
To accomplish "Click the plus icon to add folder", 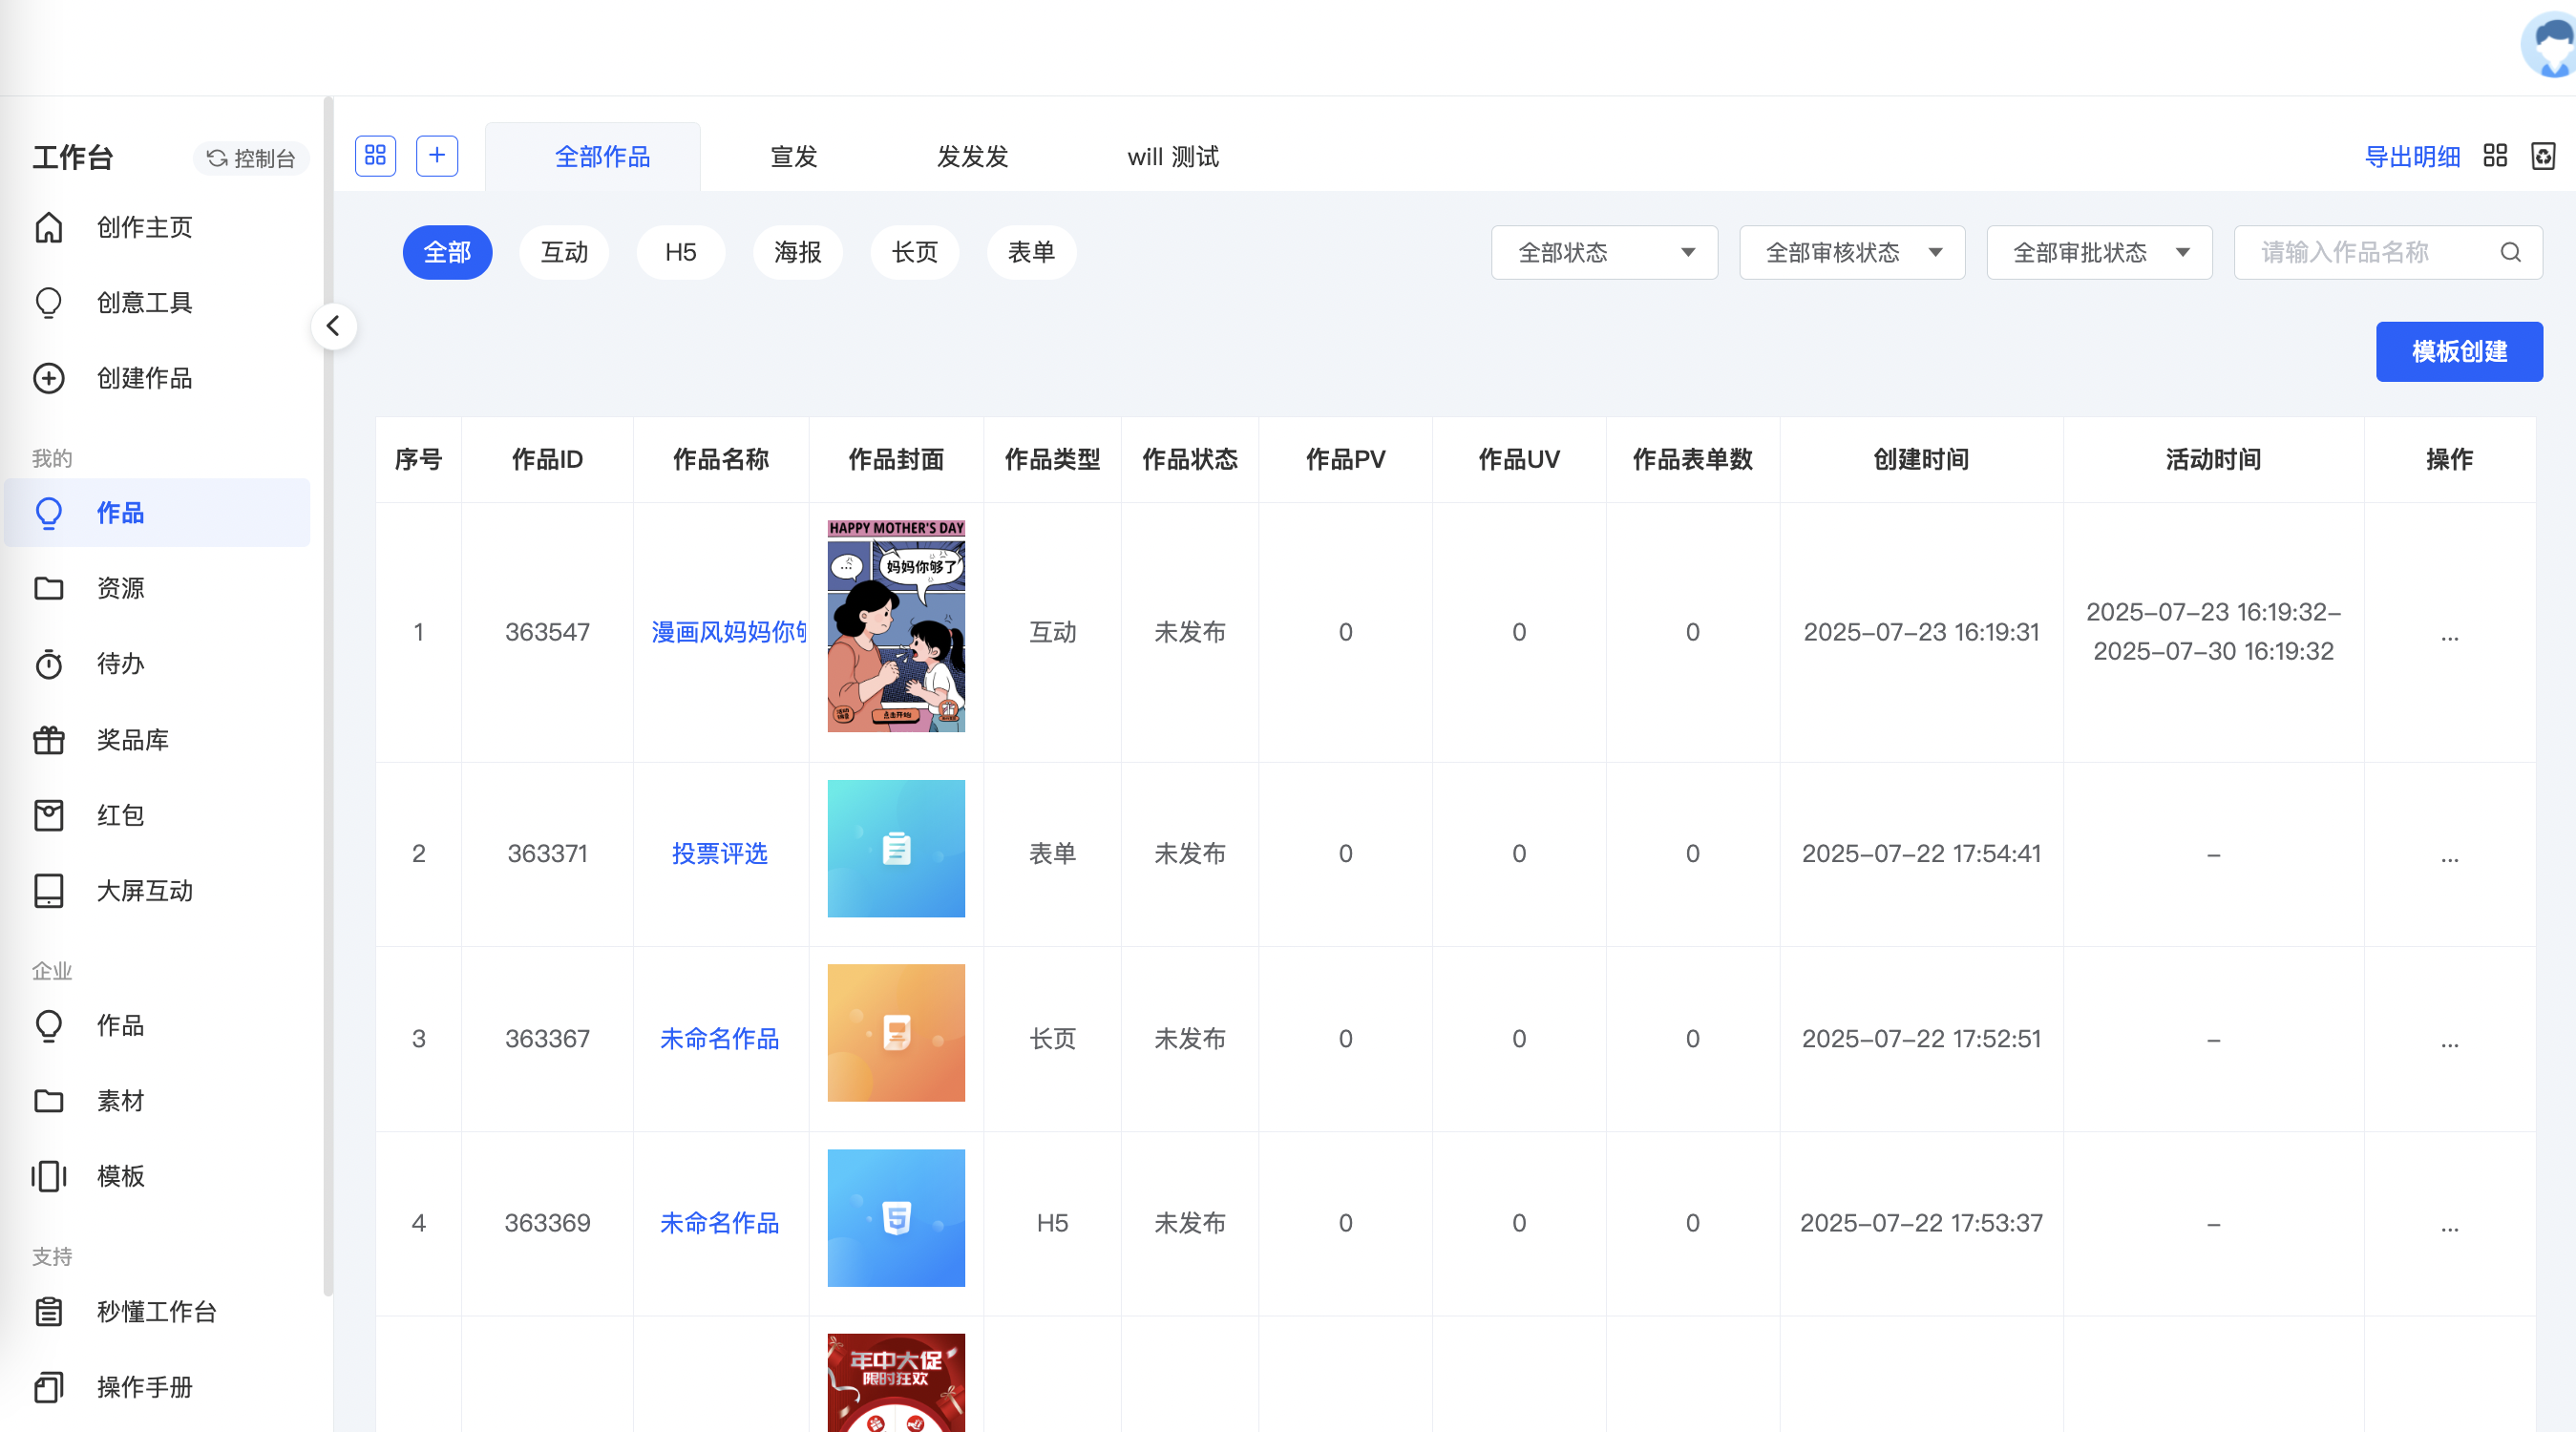I will click(437, 156).
